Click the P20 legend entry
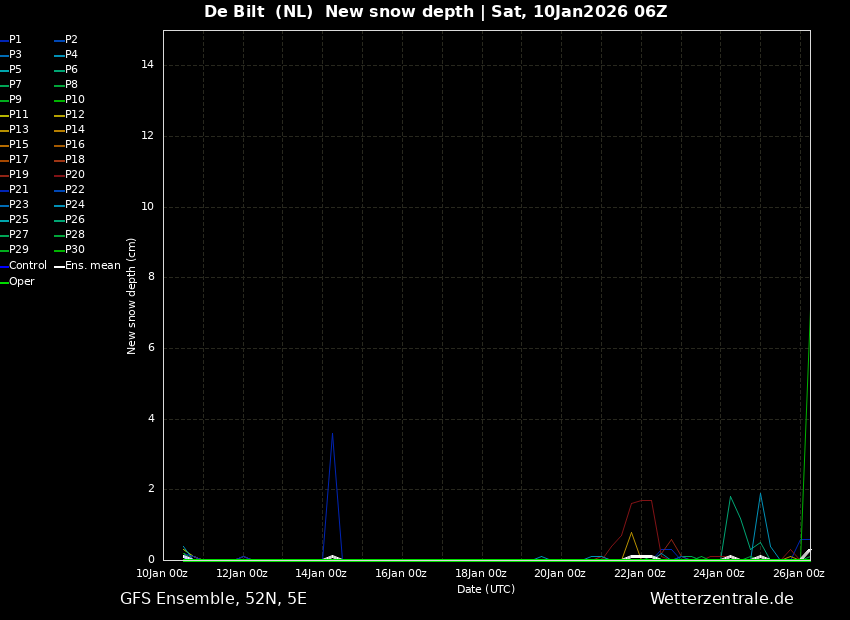850x620 pixels. pos(74,175)
